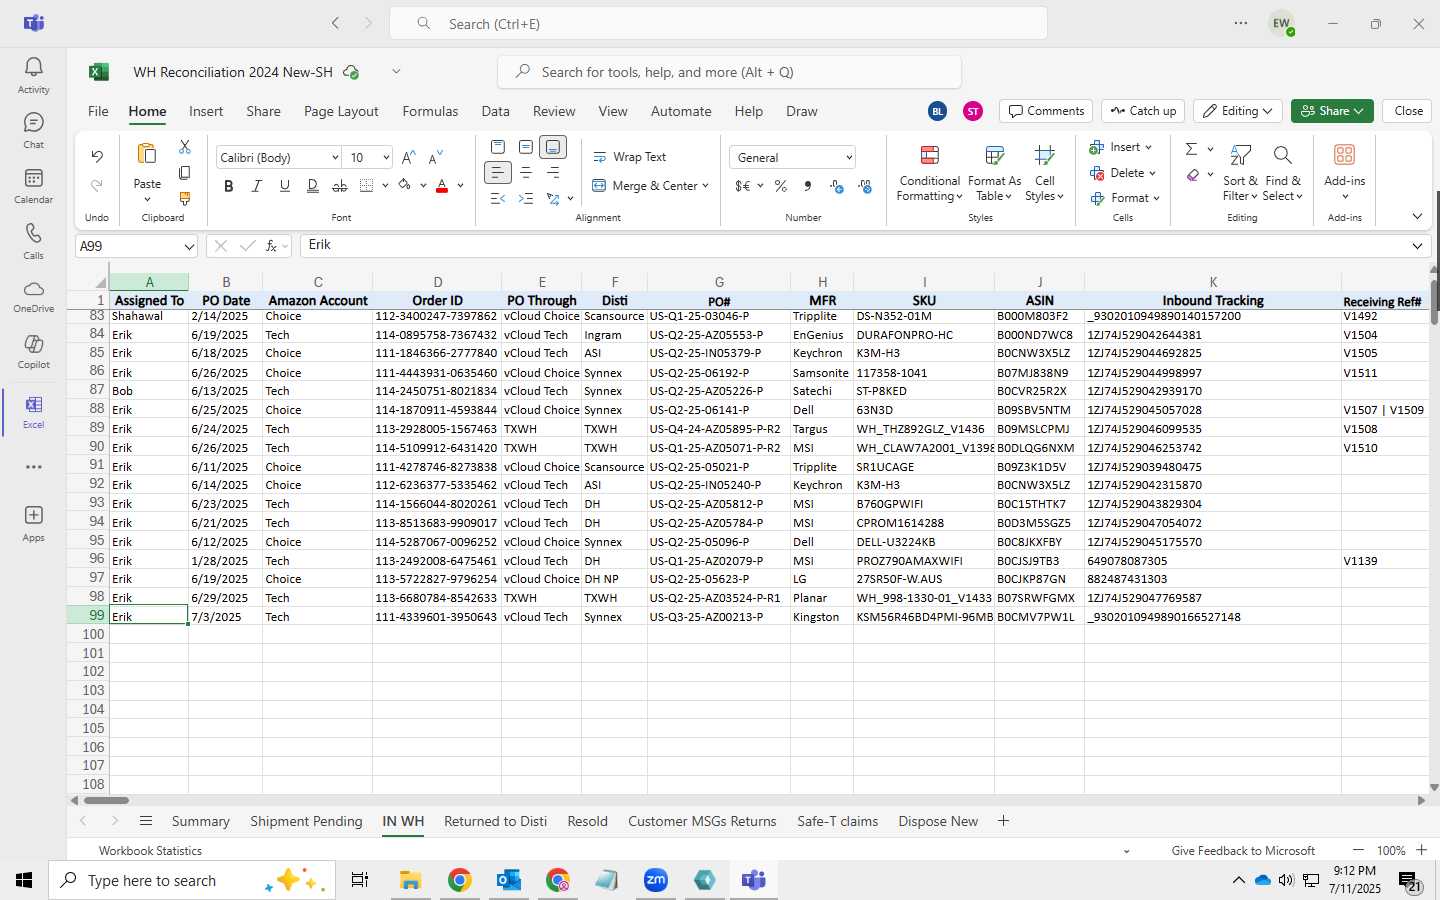Open Apps in Teams sidebar
The height and width of the screenshot is (900, 1440).
coord(33,523)
